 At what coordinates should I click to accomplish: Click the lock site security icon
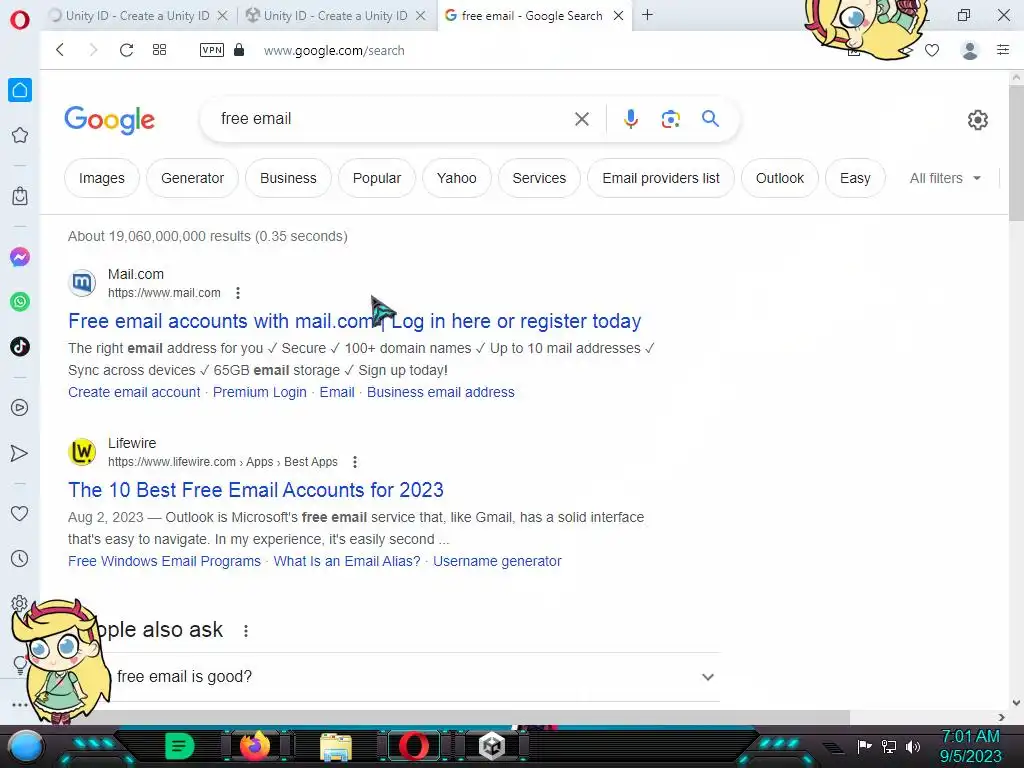pos(239,50)
